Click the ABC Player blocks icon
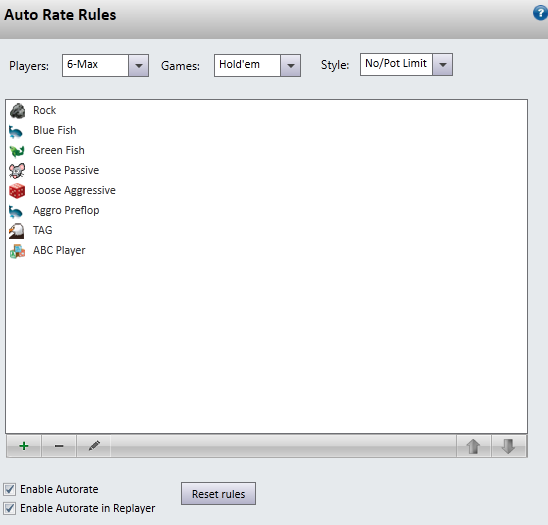The image size is (548, 525). click(x=17, y=251)
